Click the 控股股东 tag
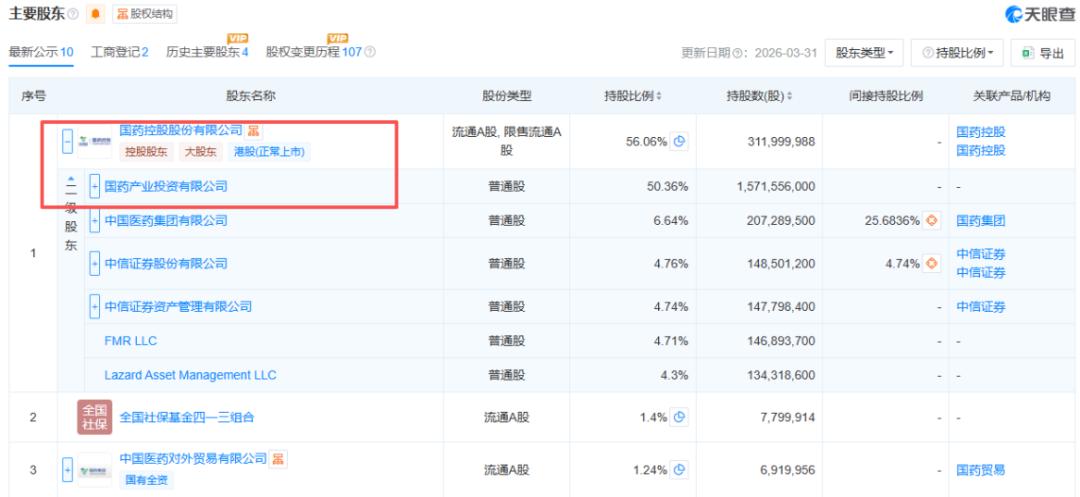Image resolution: width=1080 pixels, height=497 pixels. click(147, 152)
